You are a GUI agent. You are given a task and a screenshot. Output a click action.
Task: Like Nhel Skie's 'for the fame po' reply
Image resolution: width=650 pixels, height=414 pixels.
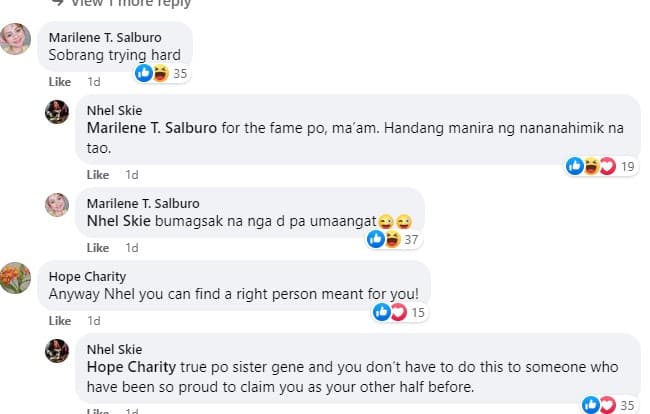pyautogui.click(x=98, y=174)
